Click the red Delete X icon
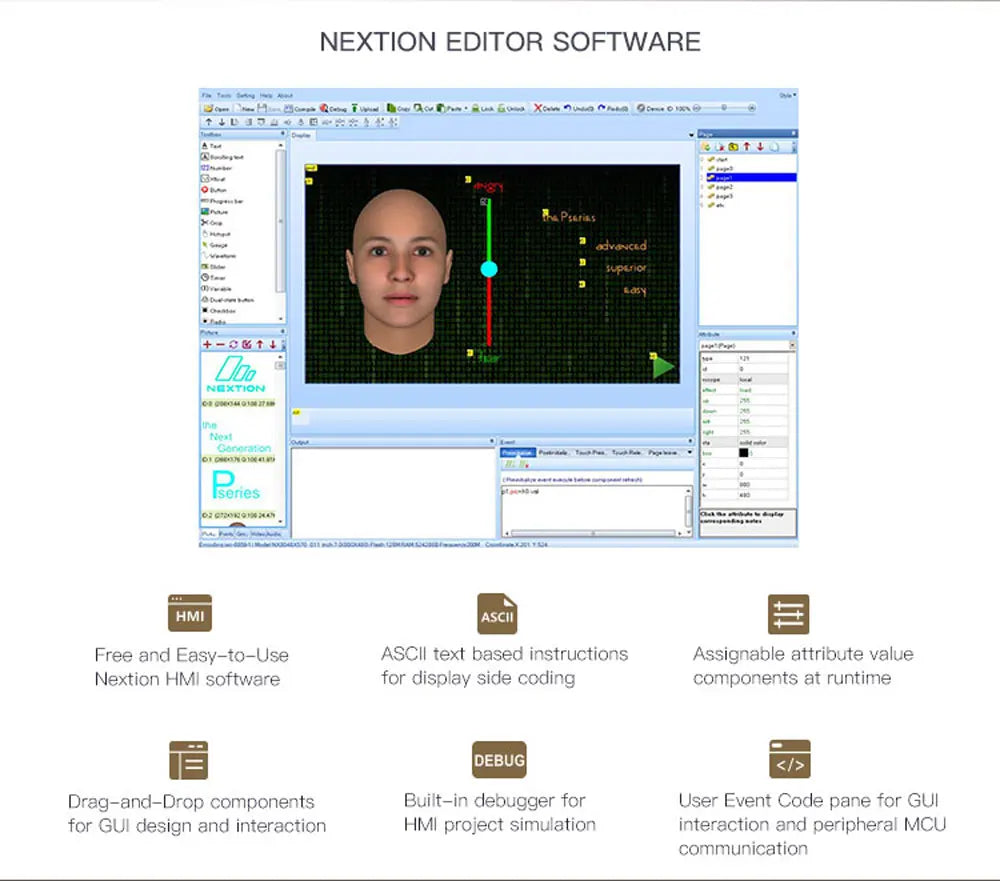The height and width of the screenshot is (881, 1000). pos(538,108)
